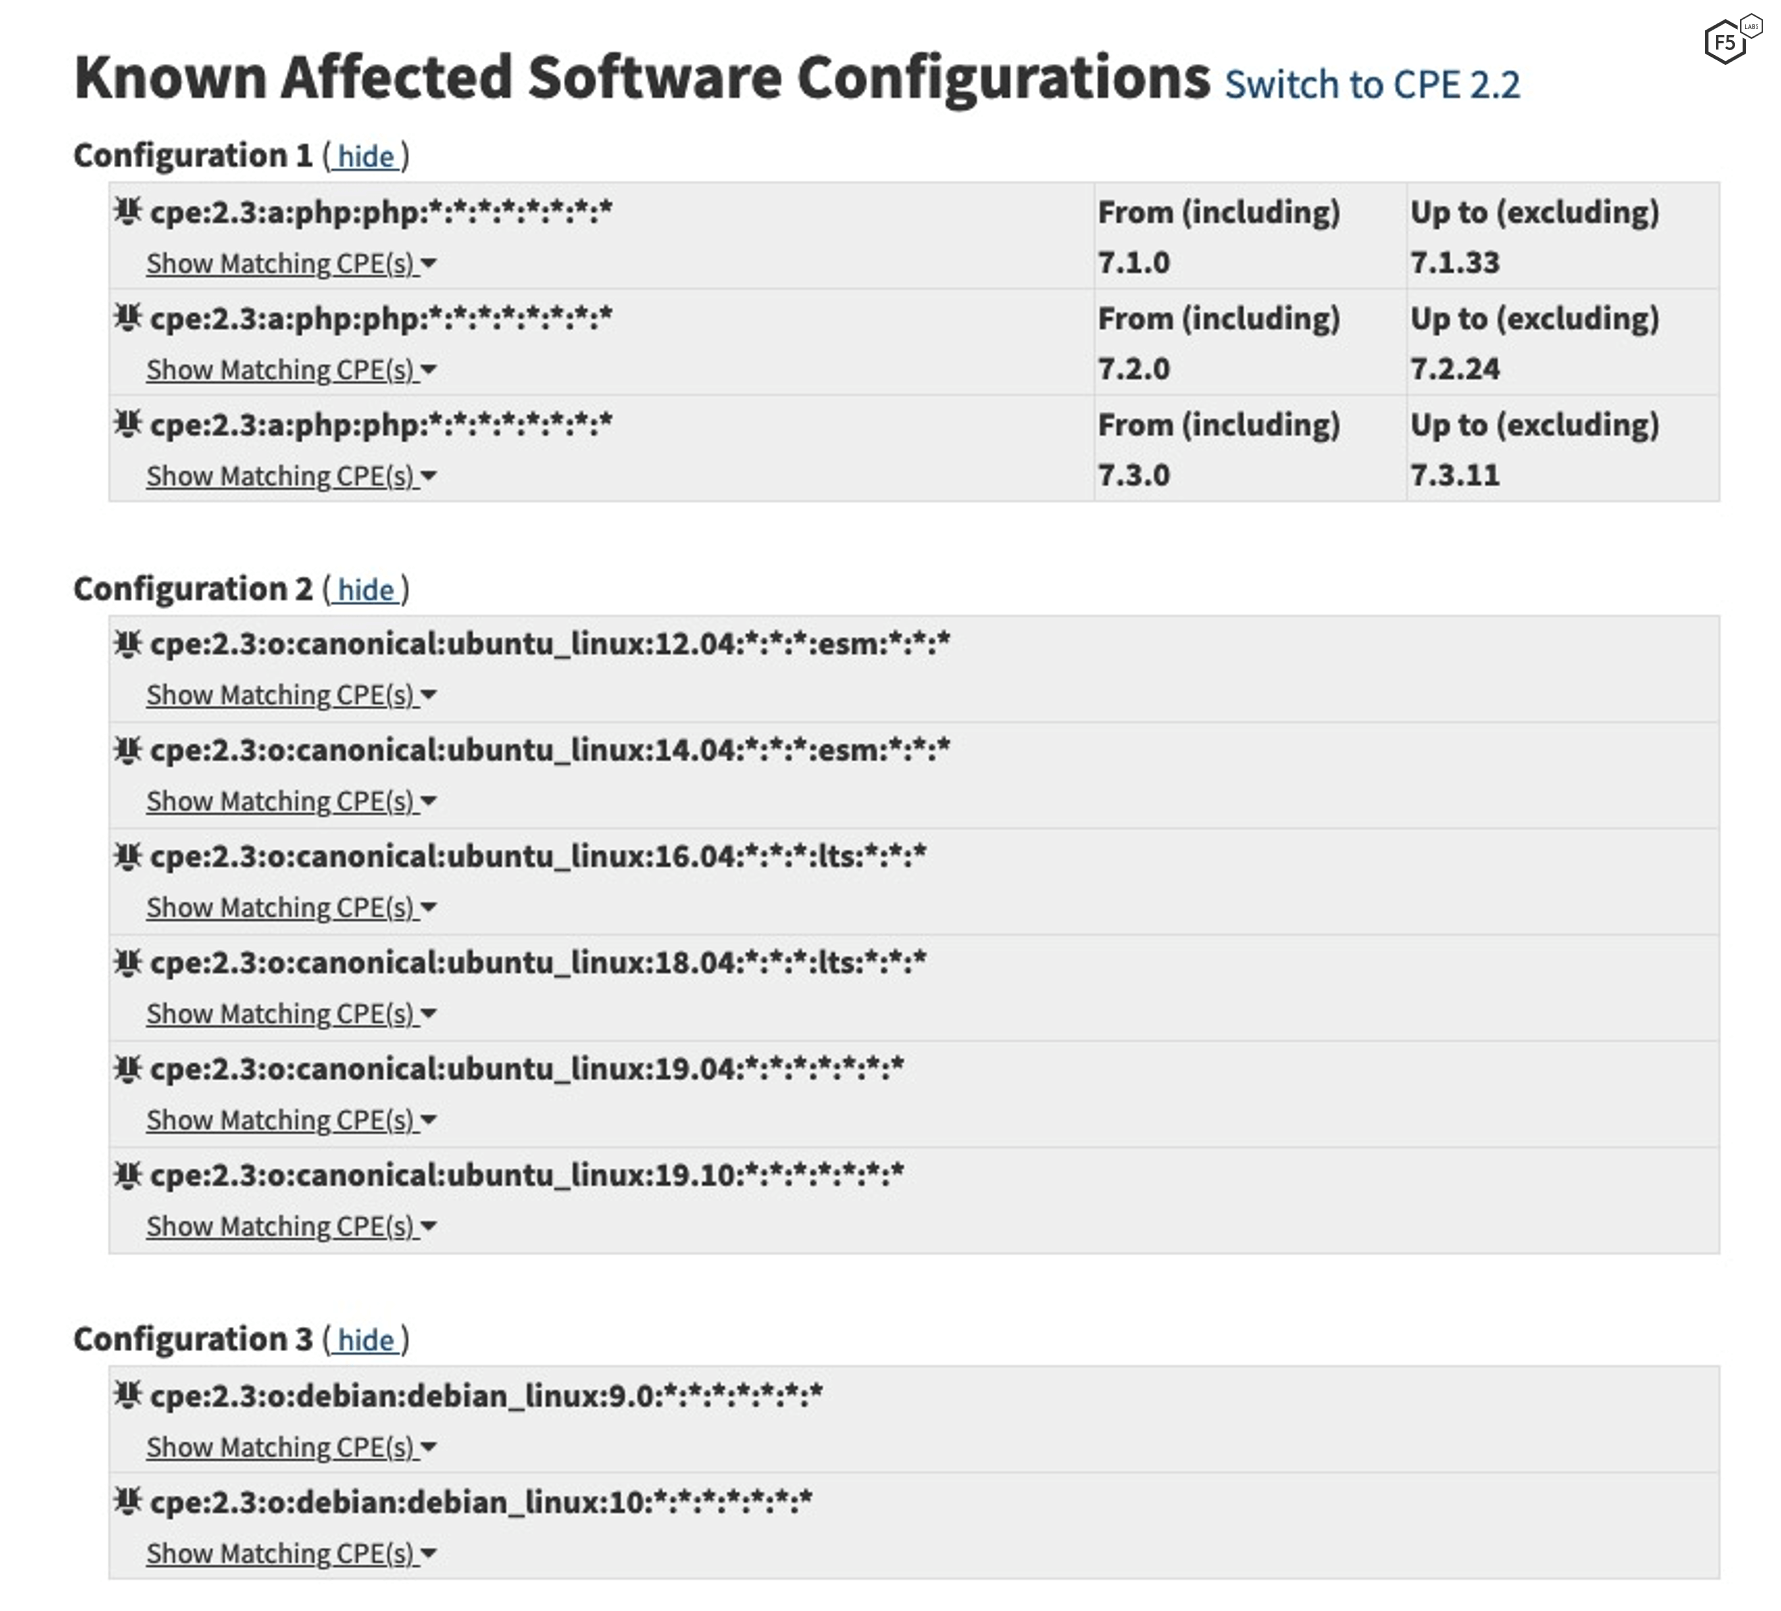Click the F5 Labs logo icon
The height and width of the screenshot is (1611, 1781).
(1730, 41)
